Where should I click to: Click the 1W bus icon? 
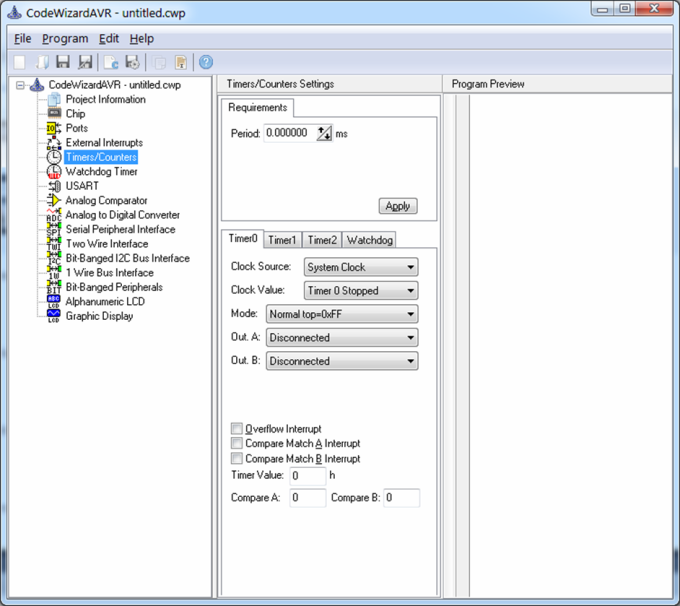point(54,273)
